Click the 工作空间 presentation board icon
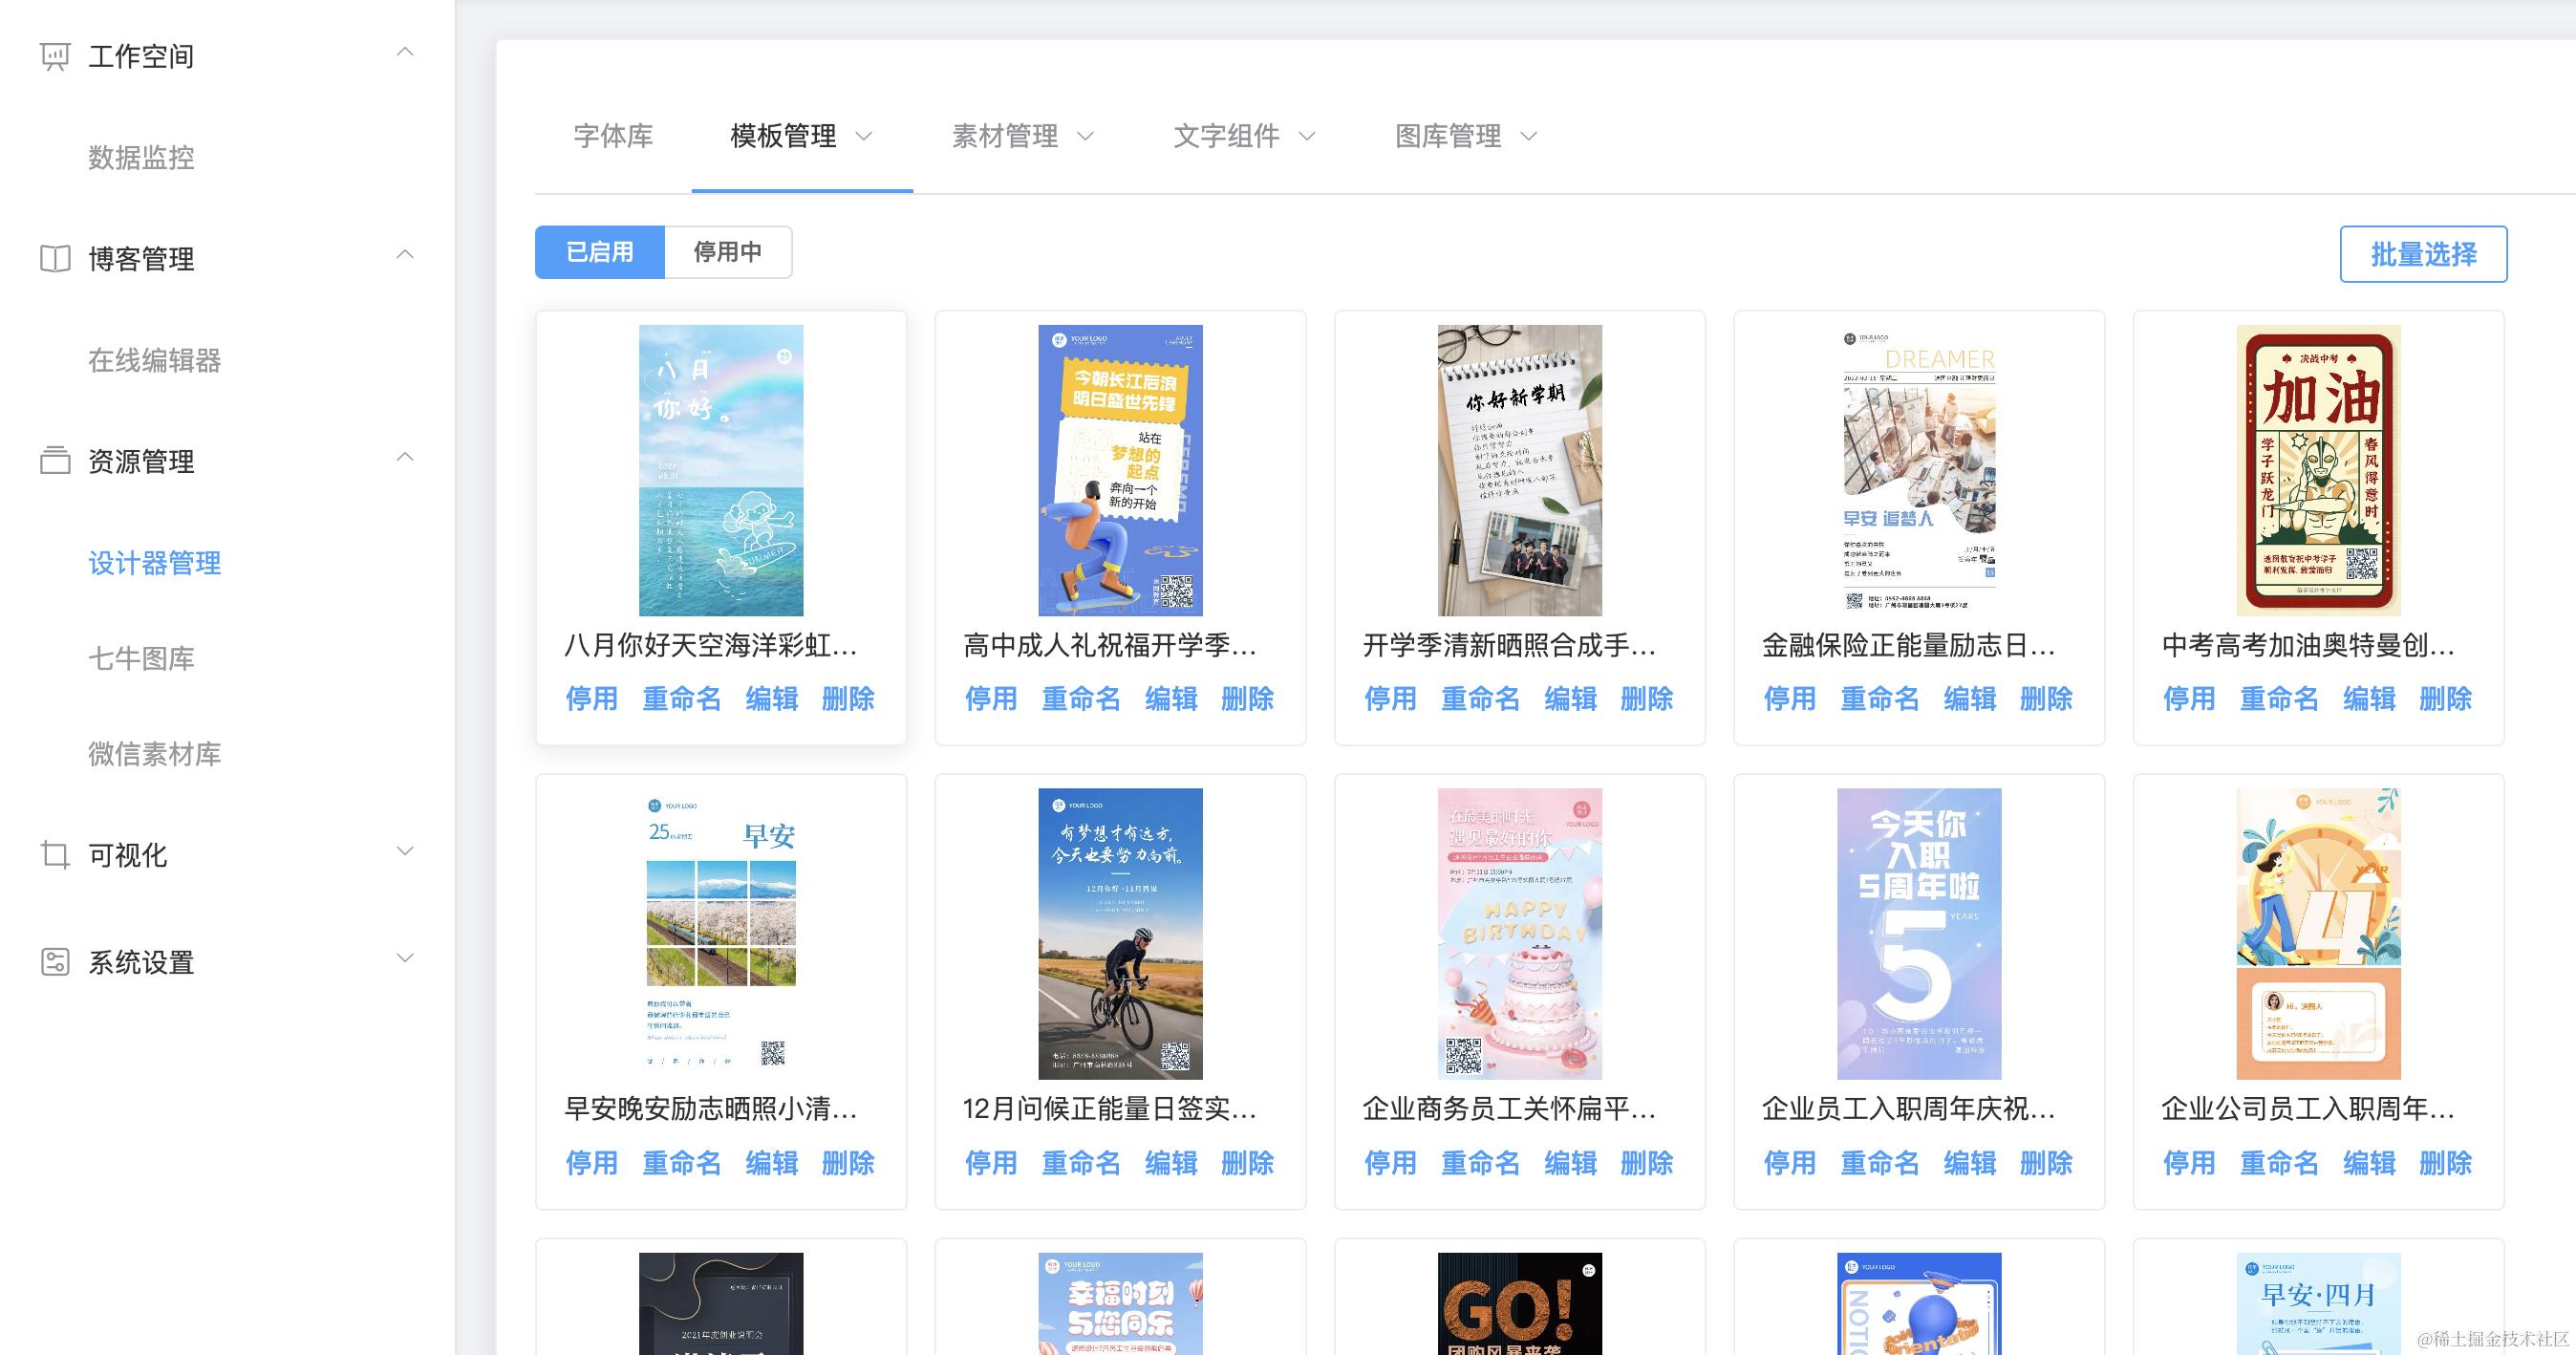This screenshot has height=1355, width=2576. click(x=55, y=56)
